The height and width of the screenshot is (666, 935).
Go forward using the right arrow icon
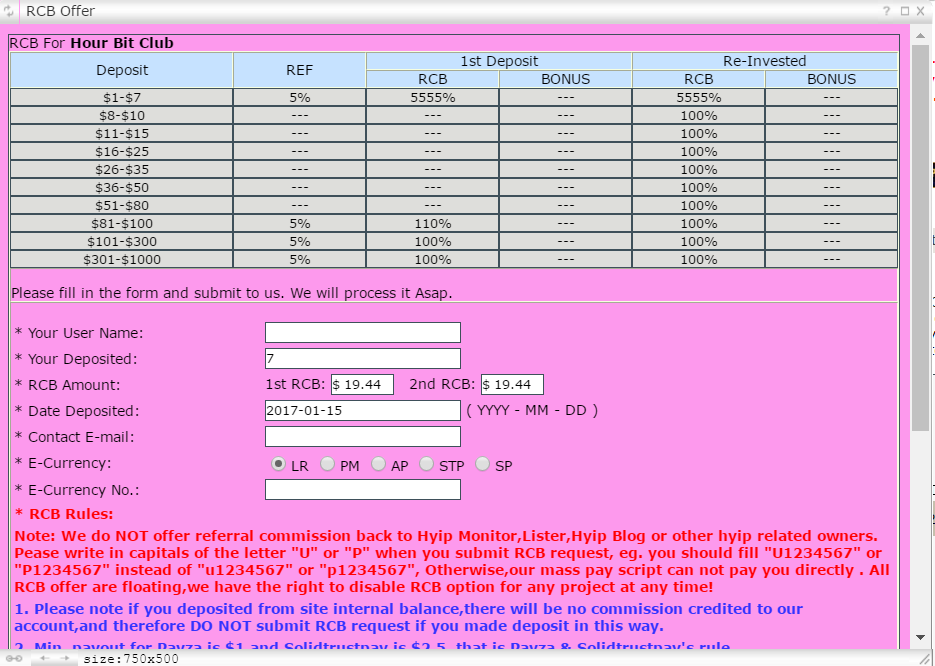coord(65,658)
